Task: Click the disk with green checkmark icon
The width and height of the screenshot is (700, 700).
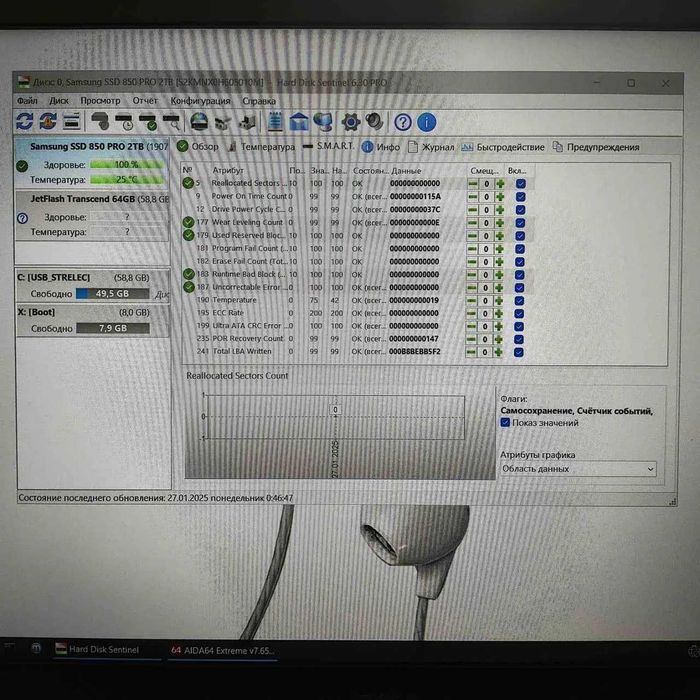Action: [148, 121]
